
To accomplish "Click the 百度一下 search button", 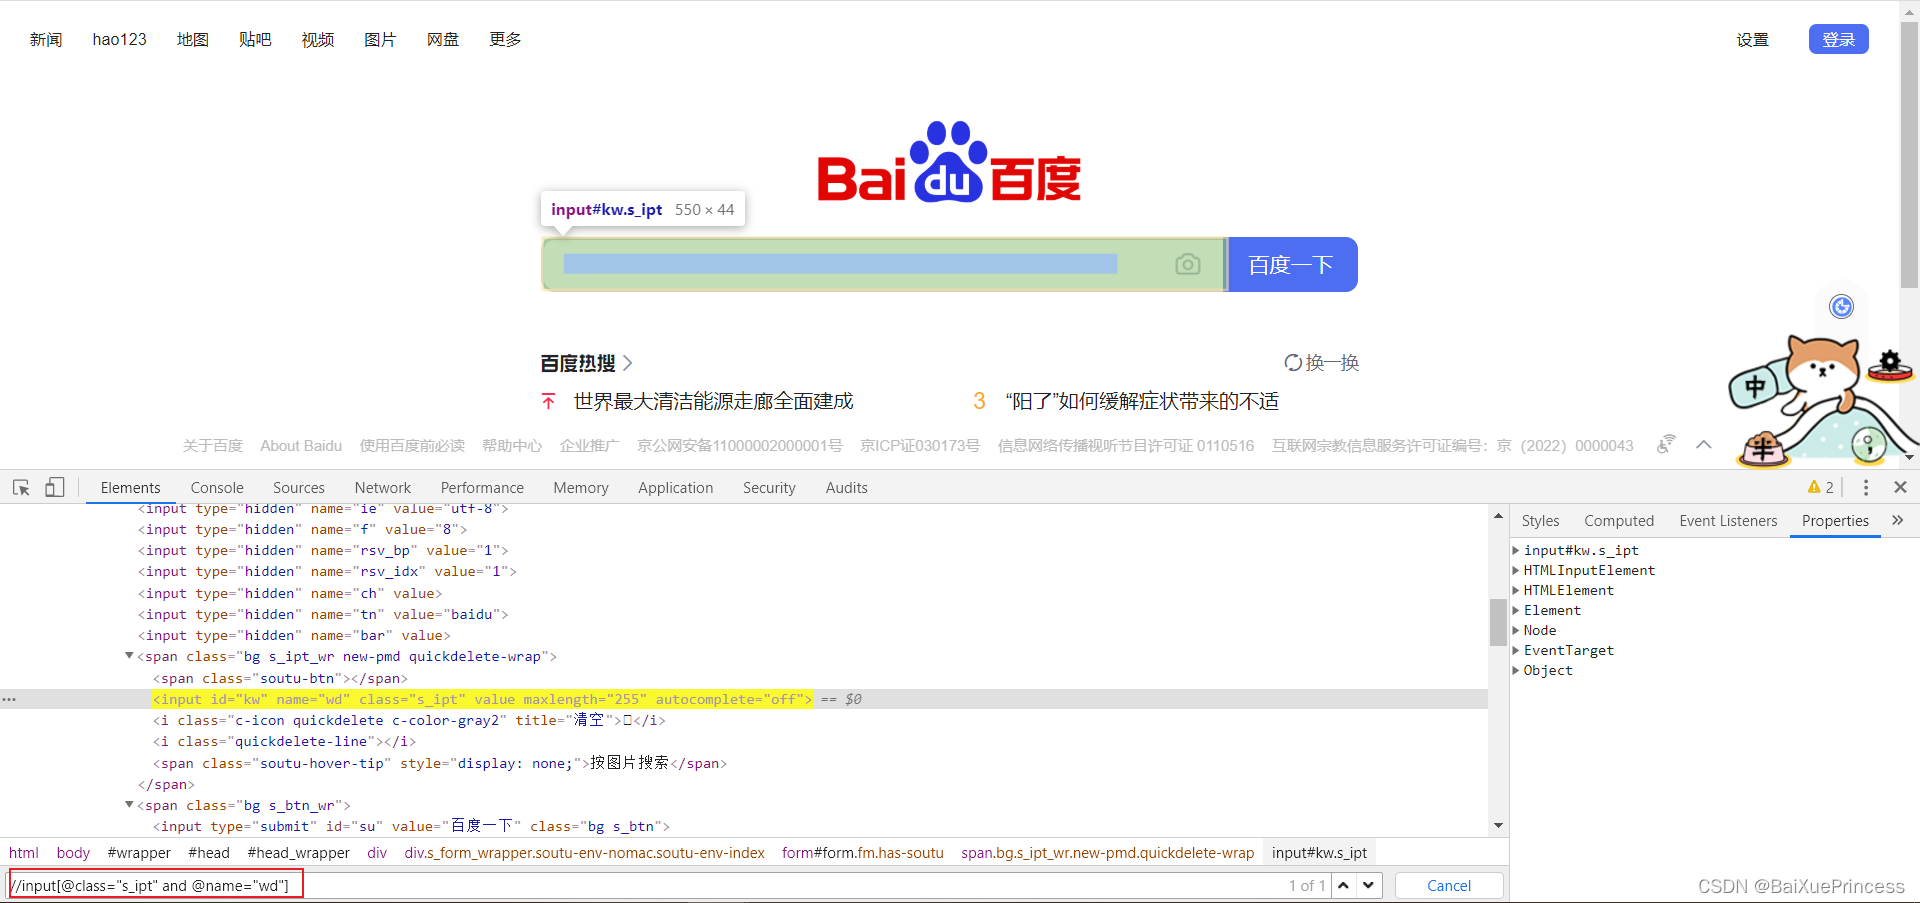I will (x=1291, y=264).
